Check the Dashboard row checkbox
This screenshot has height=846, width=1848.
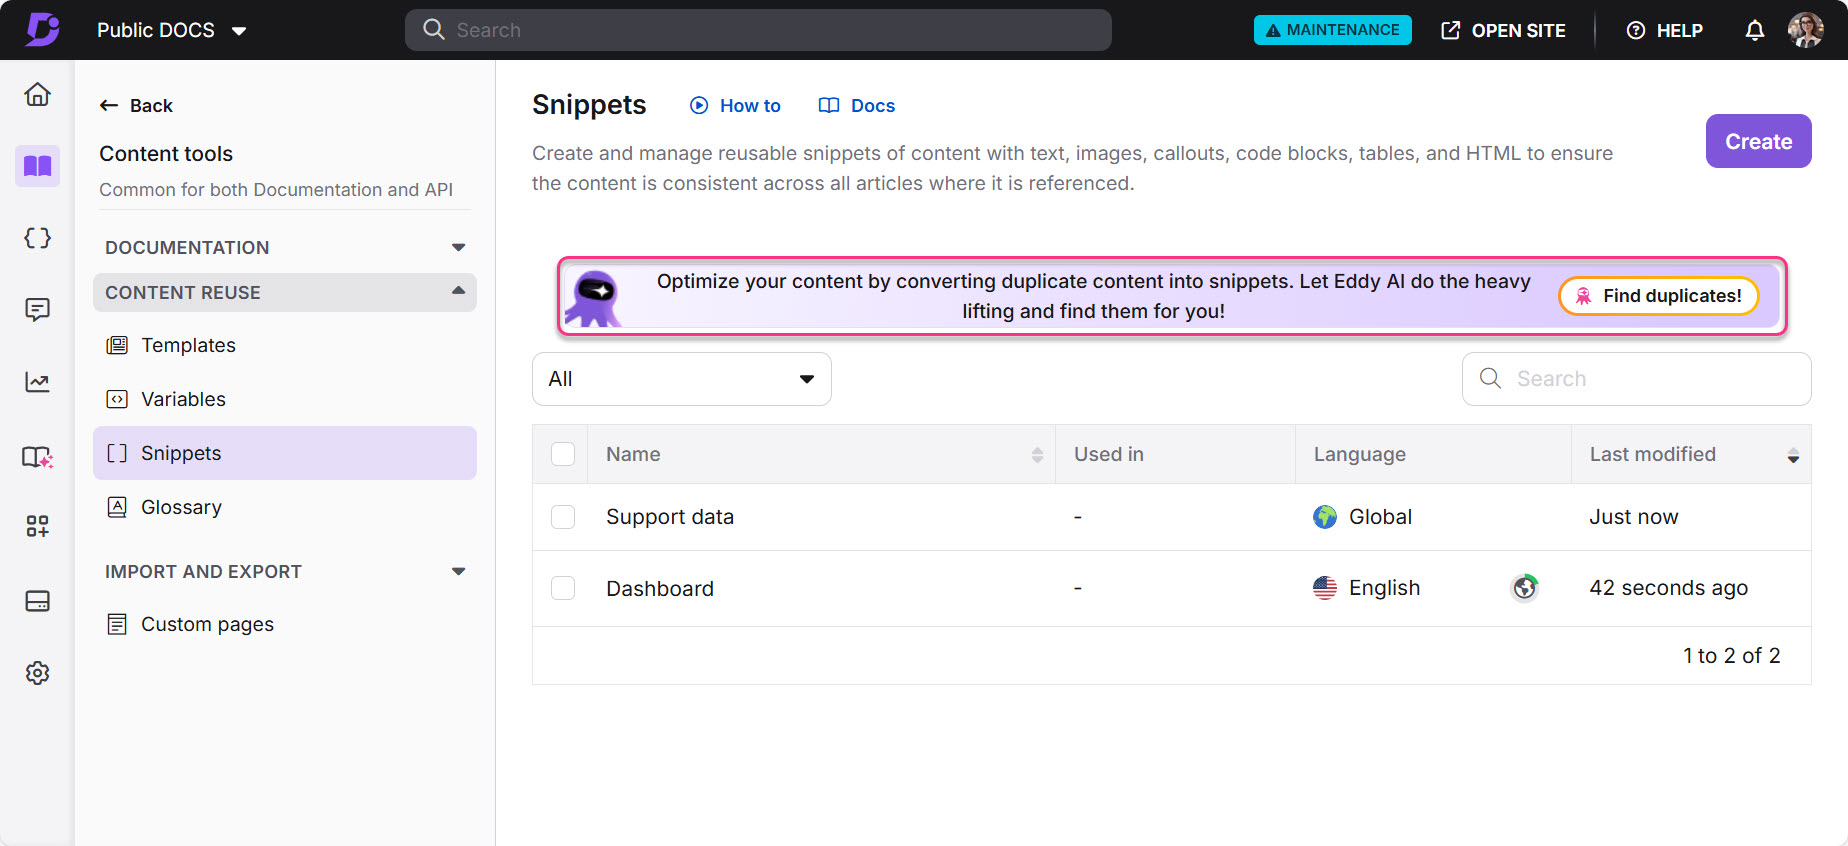click(563, 588)
